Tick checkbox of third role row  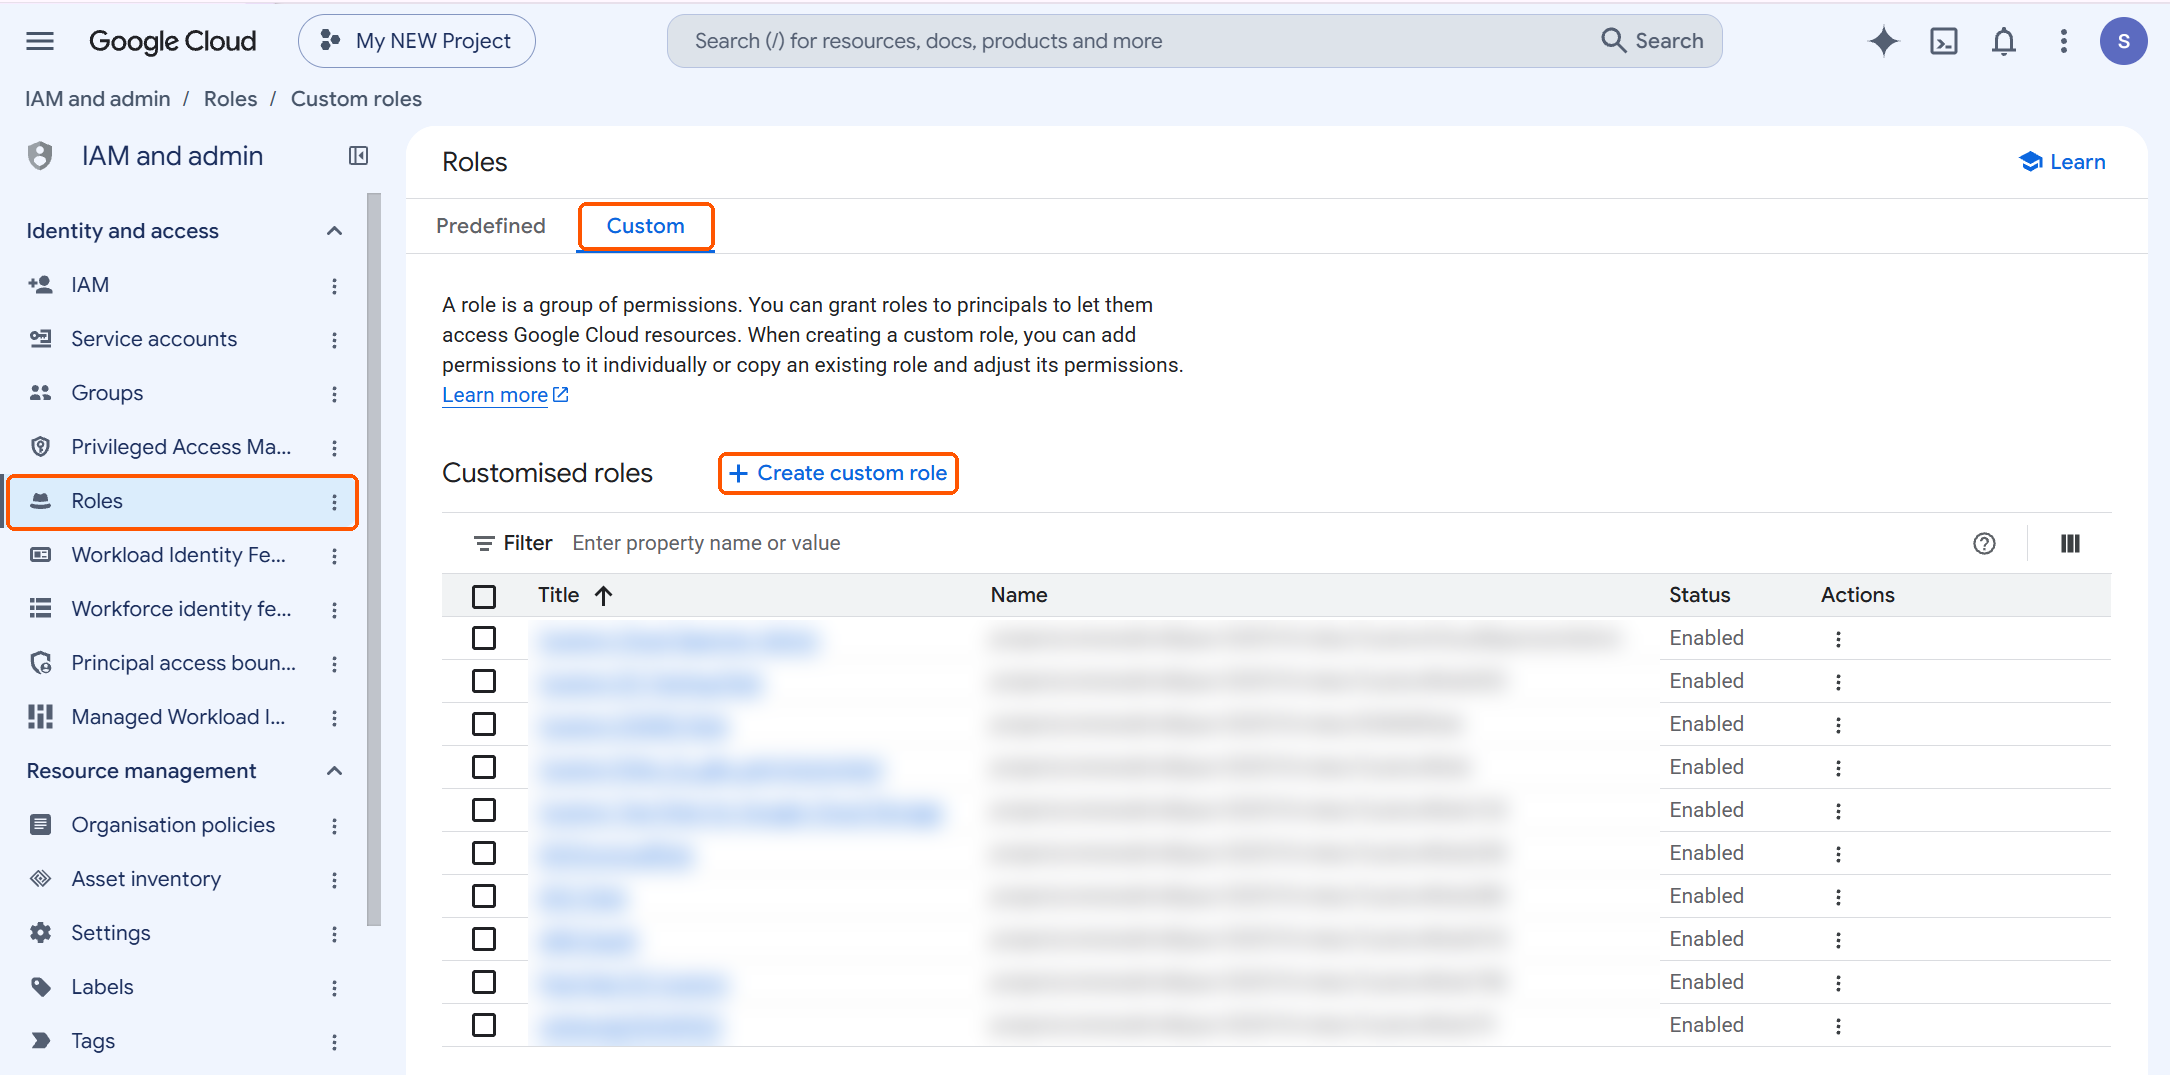484,724
